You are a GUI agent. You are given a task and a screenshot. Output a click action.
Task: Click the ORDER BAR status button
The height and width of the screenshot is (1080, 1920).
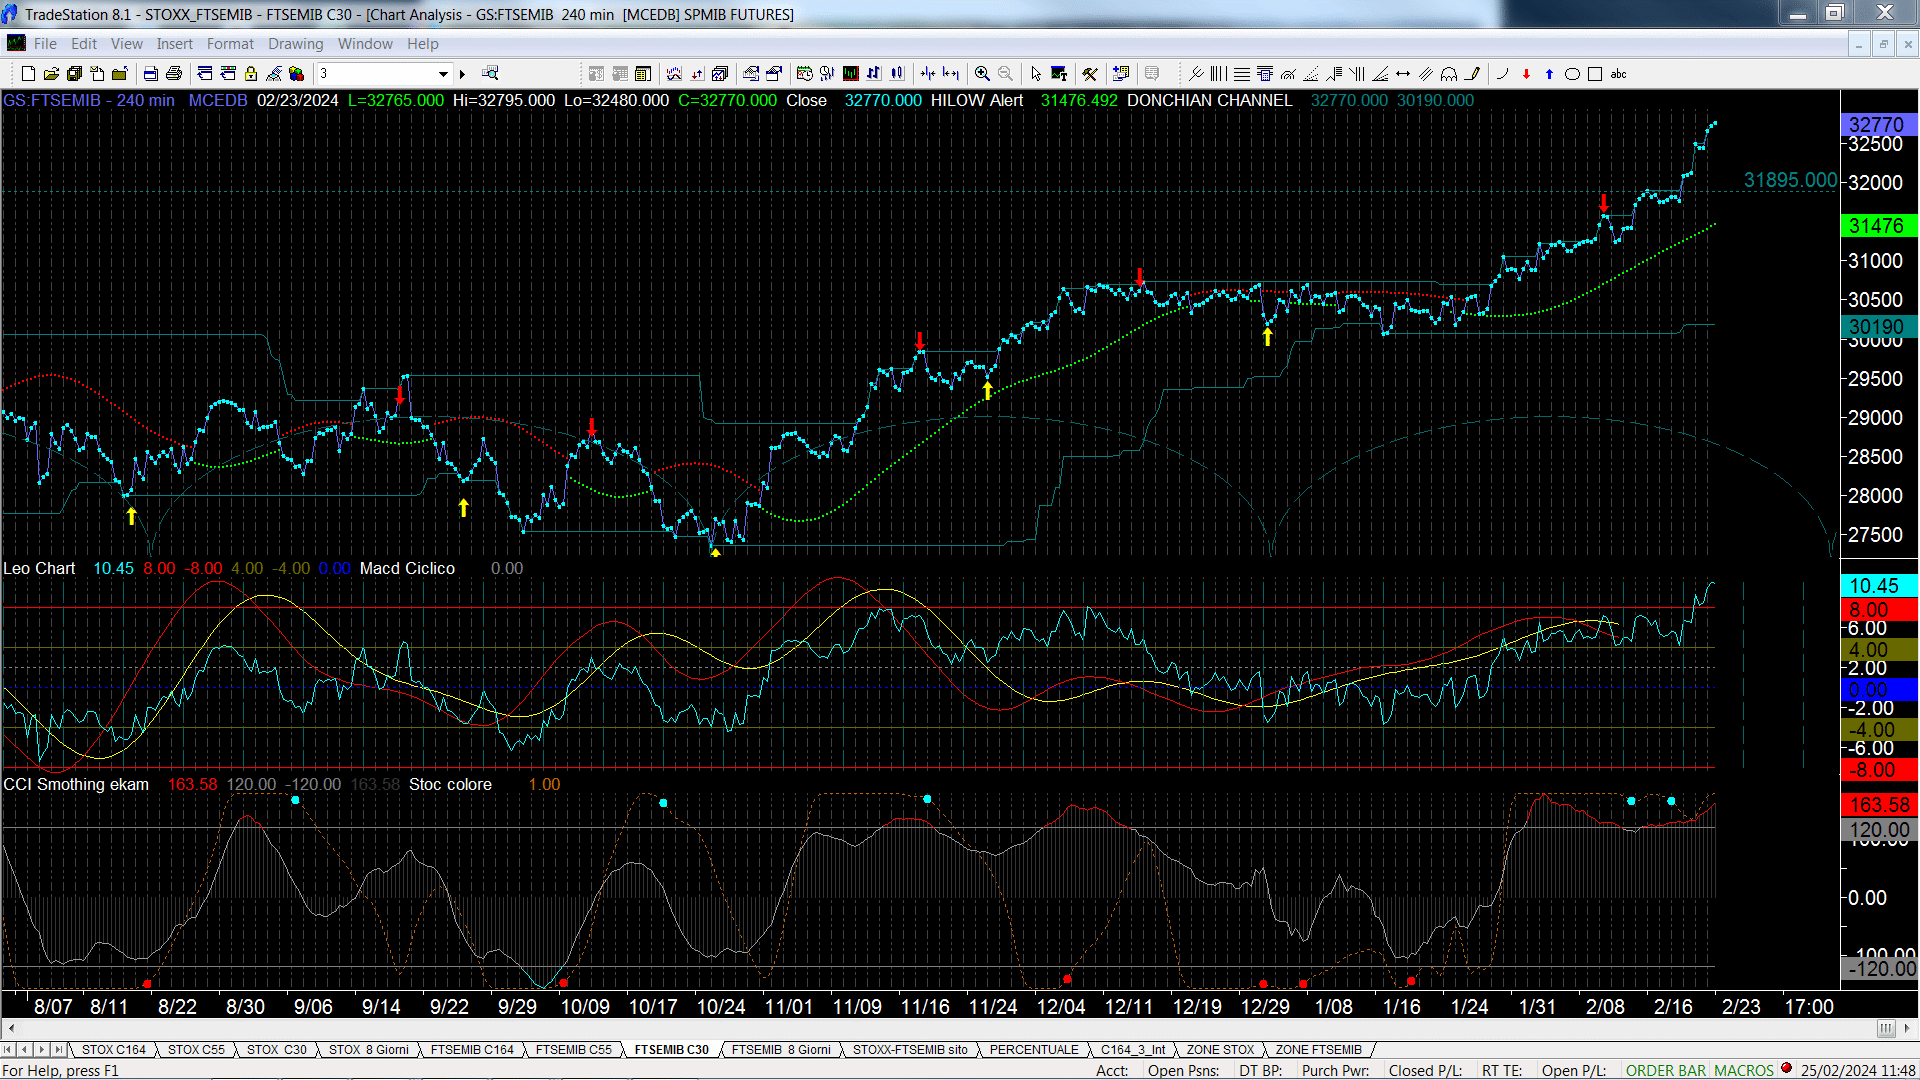1666,1070
